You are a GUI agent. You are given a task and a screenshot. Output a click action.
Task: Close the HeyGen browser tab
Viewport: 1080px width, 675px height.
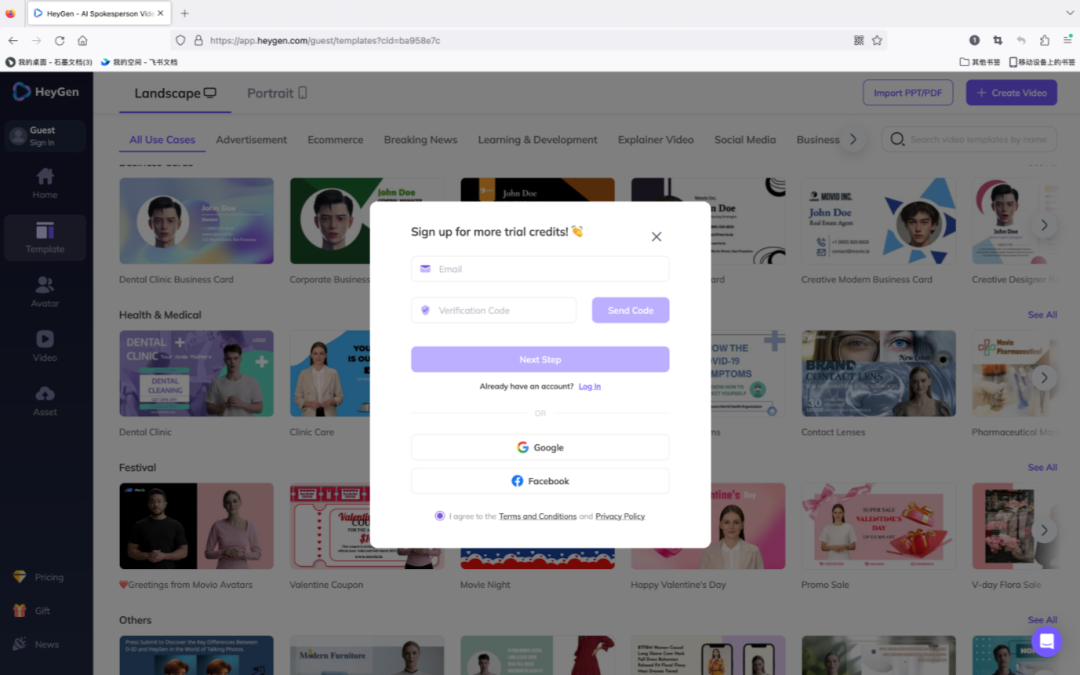click(x=160, y=13)
